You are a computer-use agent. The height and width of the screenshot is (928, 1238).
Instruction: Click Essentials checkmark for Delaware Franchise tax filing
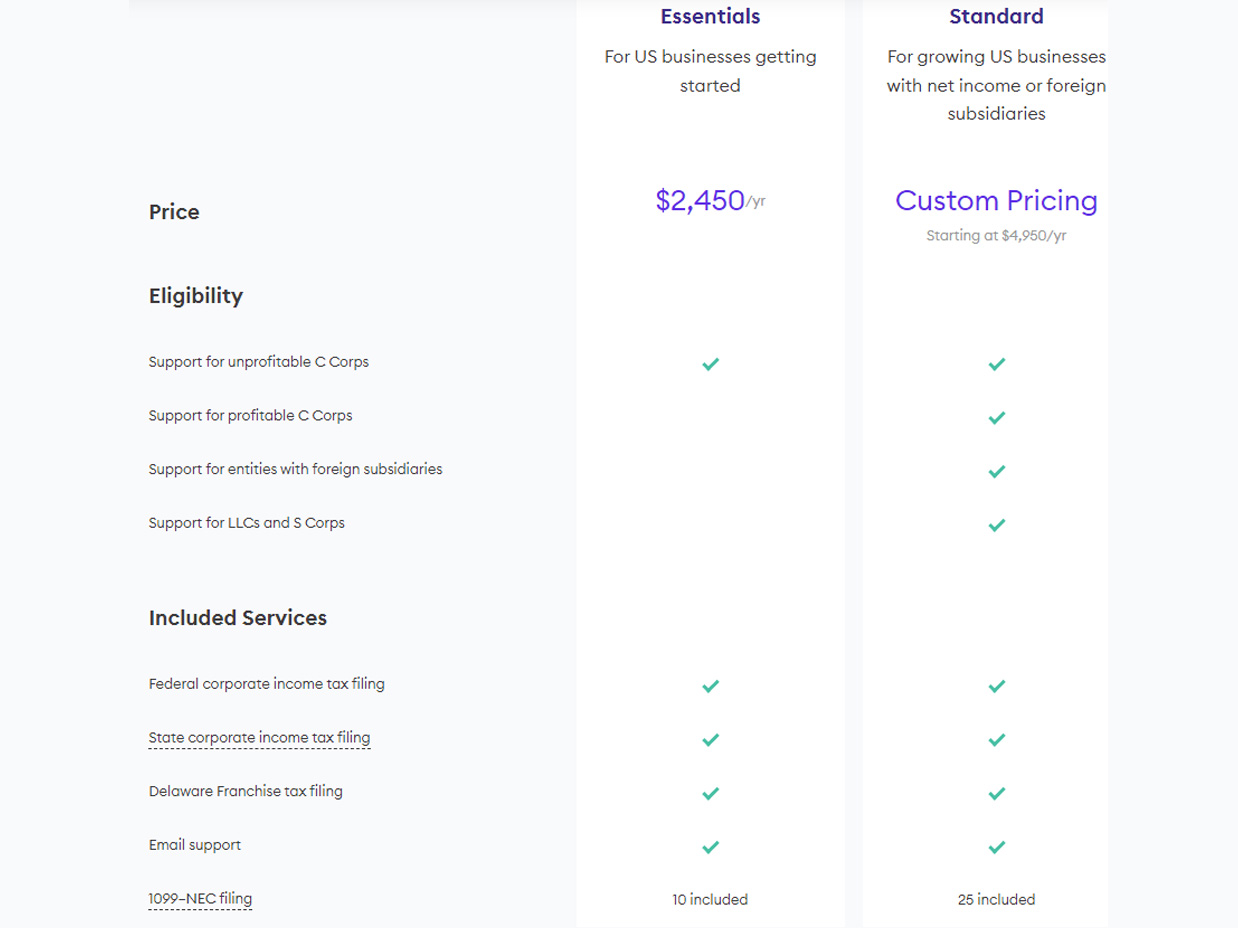coord(710,793)
